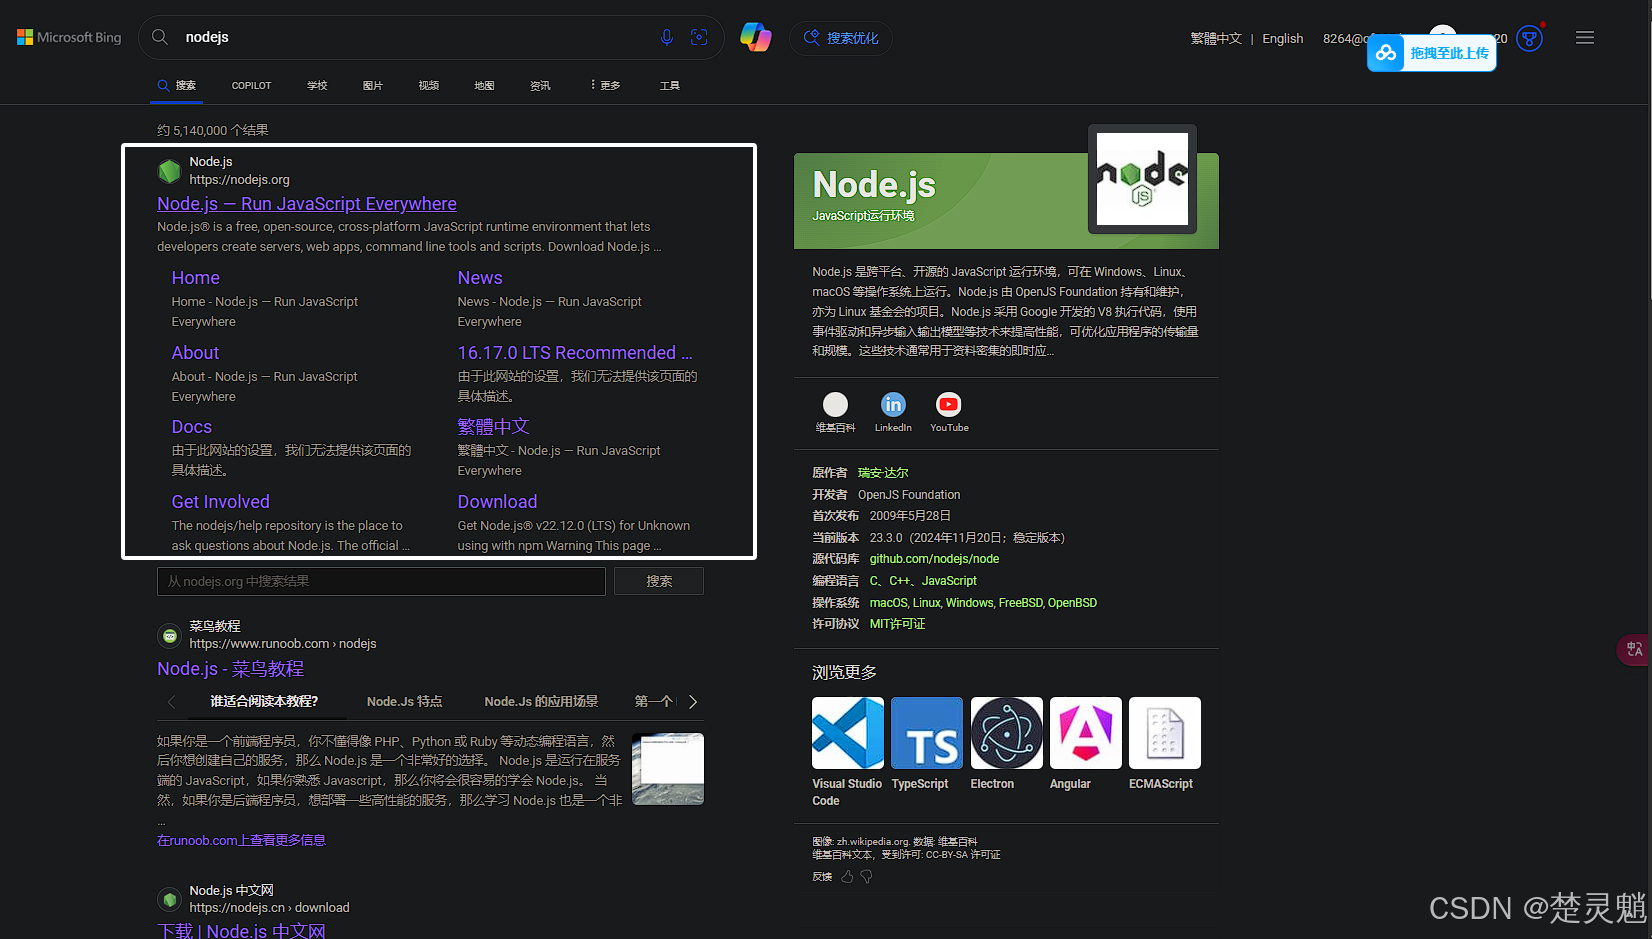Click the 搜索 button beside site search
1652x939 pixels.
pos(659,581)
